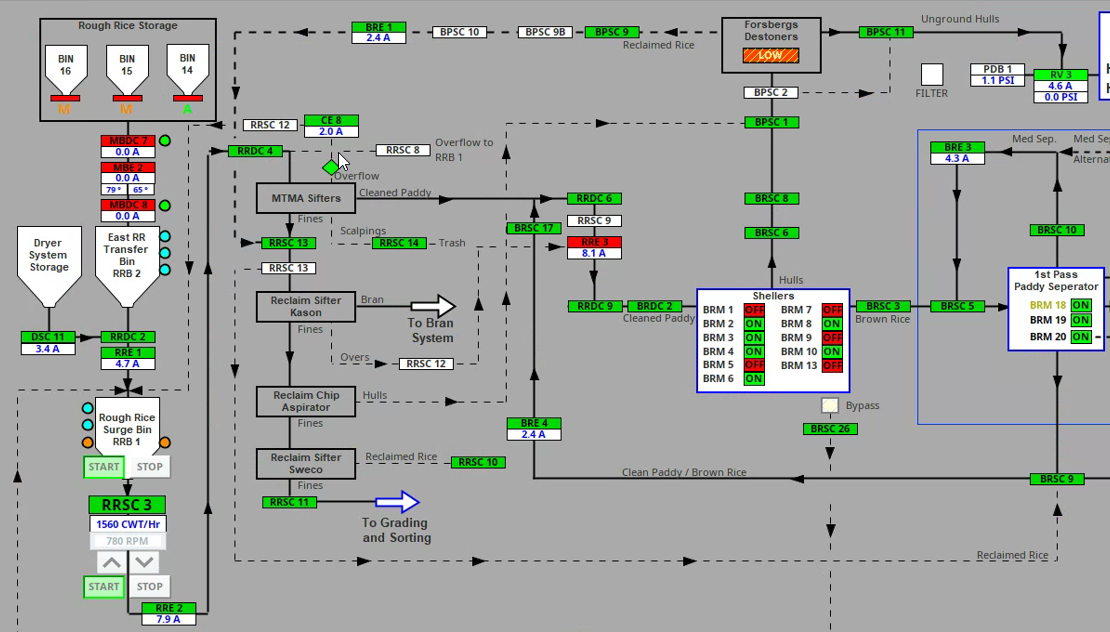Select the DSC 11 conveyor tag
The image size is (1110, 632).
[x=48, y=337]
